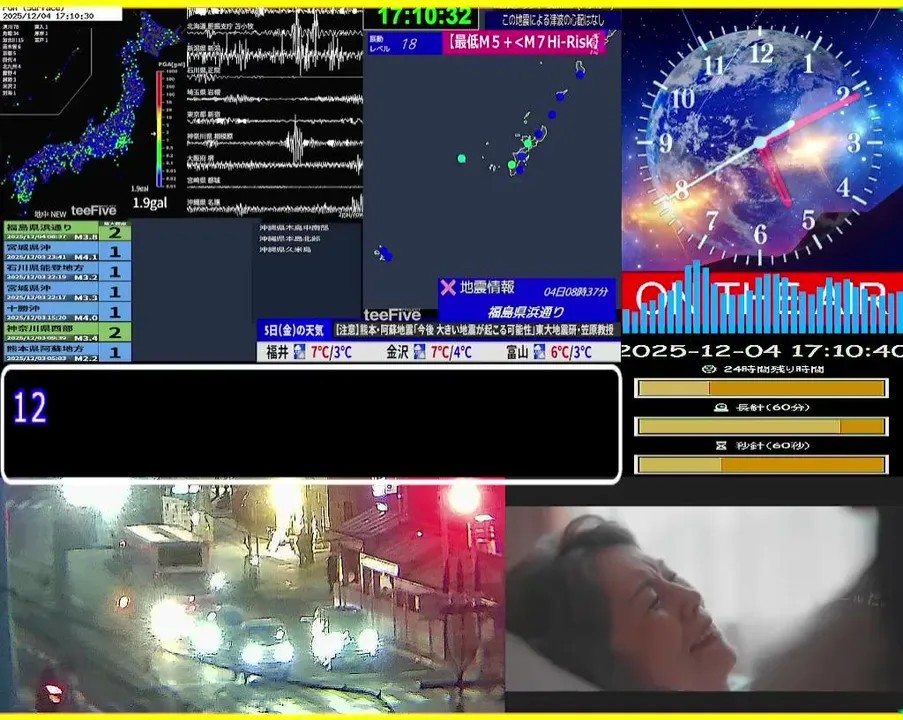The image size is (903, 720).
Task: Click the 沖縄県本島中南部 region entry
Action: pyautogui.click(x=294, y=228)
